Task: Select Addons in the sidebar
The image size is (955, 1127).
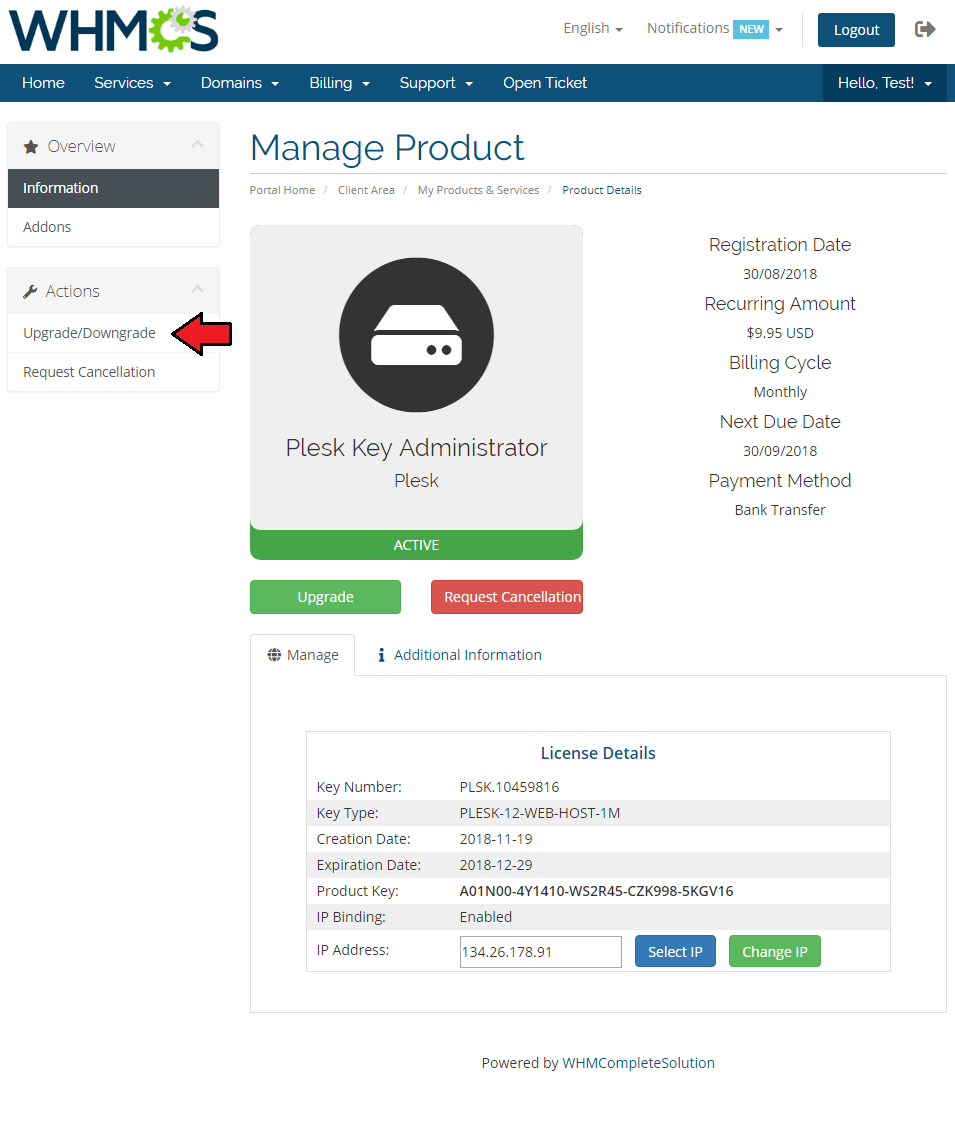Action: click(x=114, y=227)
